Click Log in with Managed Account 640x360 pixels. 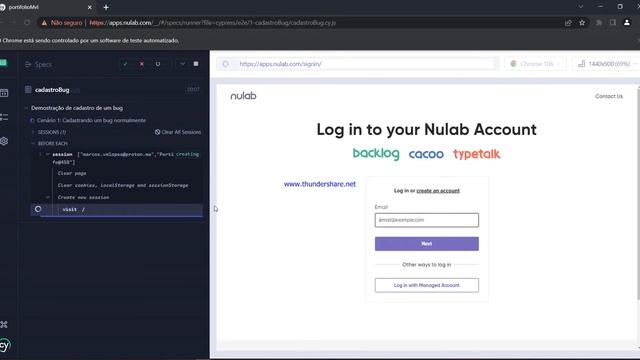point(427,285)
